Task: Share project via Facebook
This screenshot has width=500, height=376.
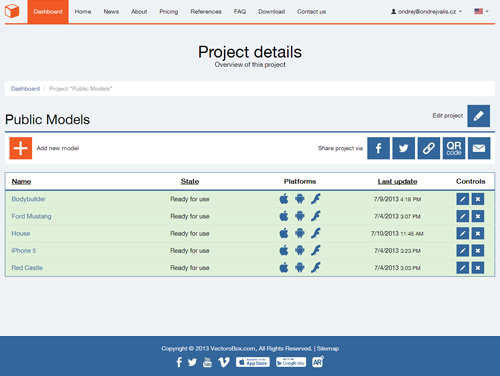Action: pos(378,148)
